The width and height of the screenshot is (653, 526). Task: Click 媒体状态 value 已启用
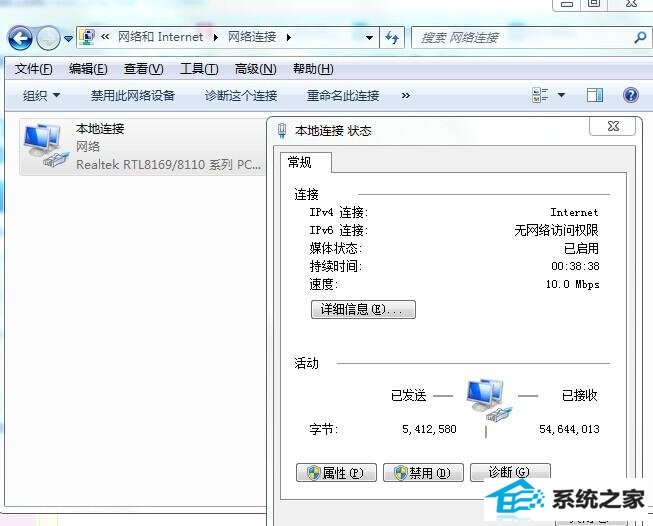coord(581,249)
